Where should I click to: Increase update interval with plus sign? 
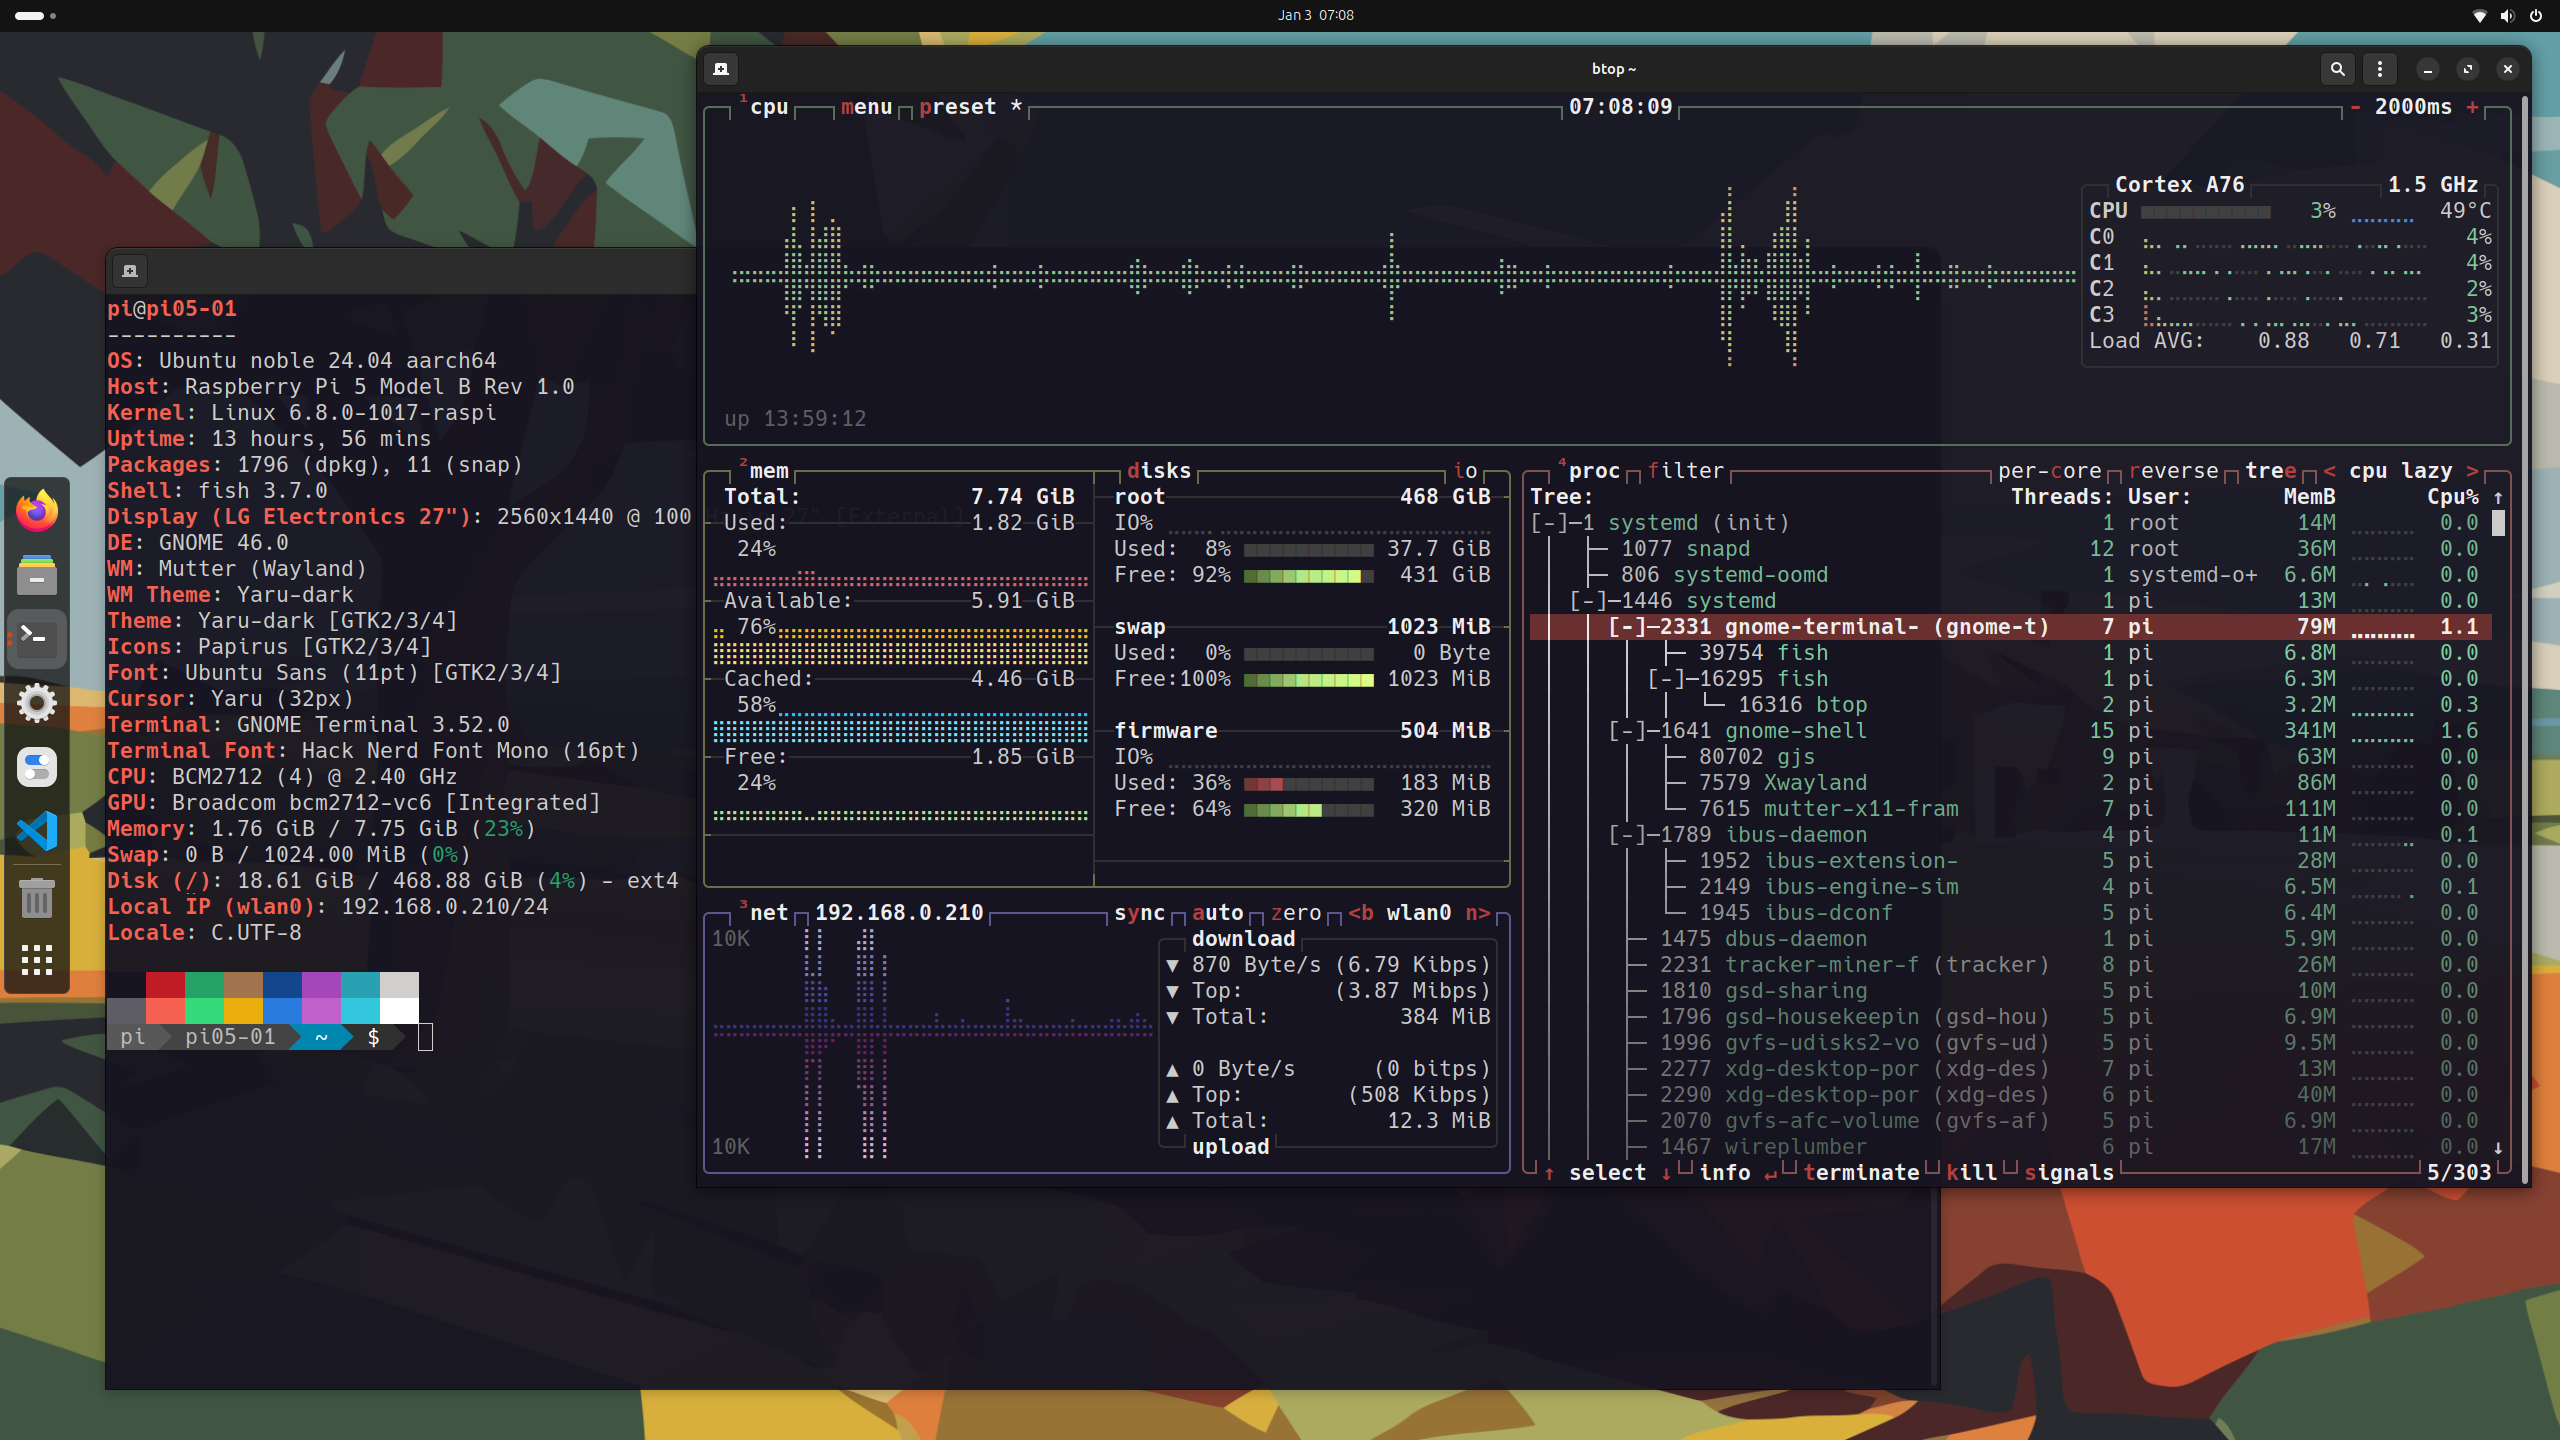click(x=2473, y=107)
